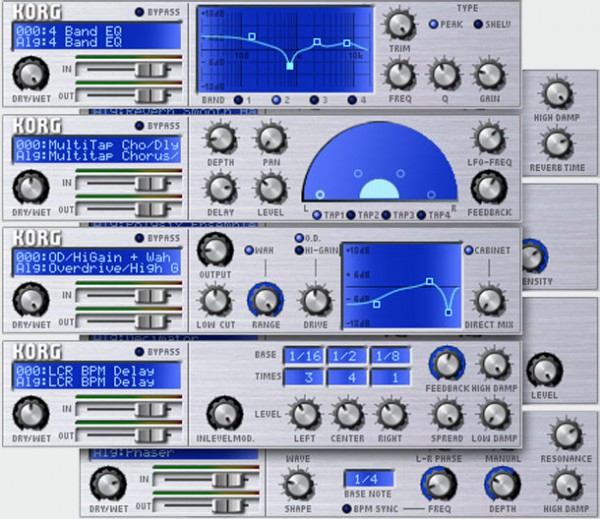Click the FREQ knob in the 4 Band EQ panel
600x519 pixels.
[x=399, y=75]
